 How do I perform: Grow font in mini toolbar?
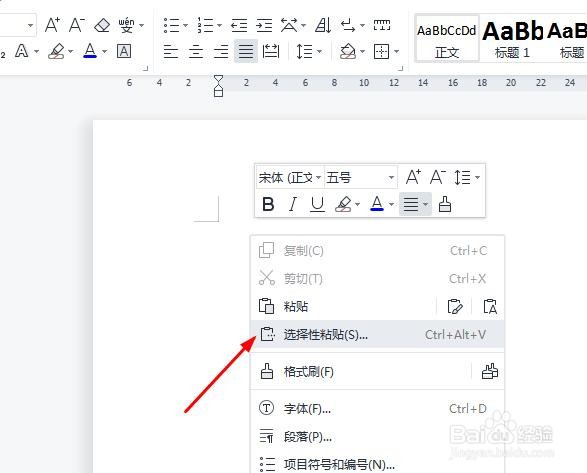coord(413,177)
